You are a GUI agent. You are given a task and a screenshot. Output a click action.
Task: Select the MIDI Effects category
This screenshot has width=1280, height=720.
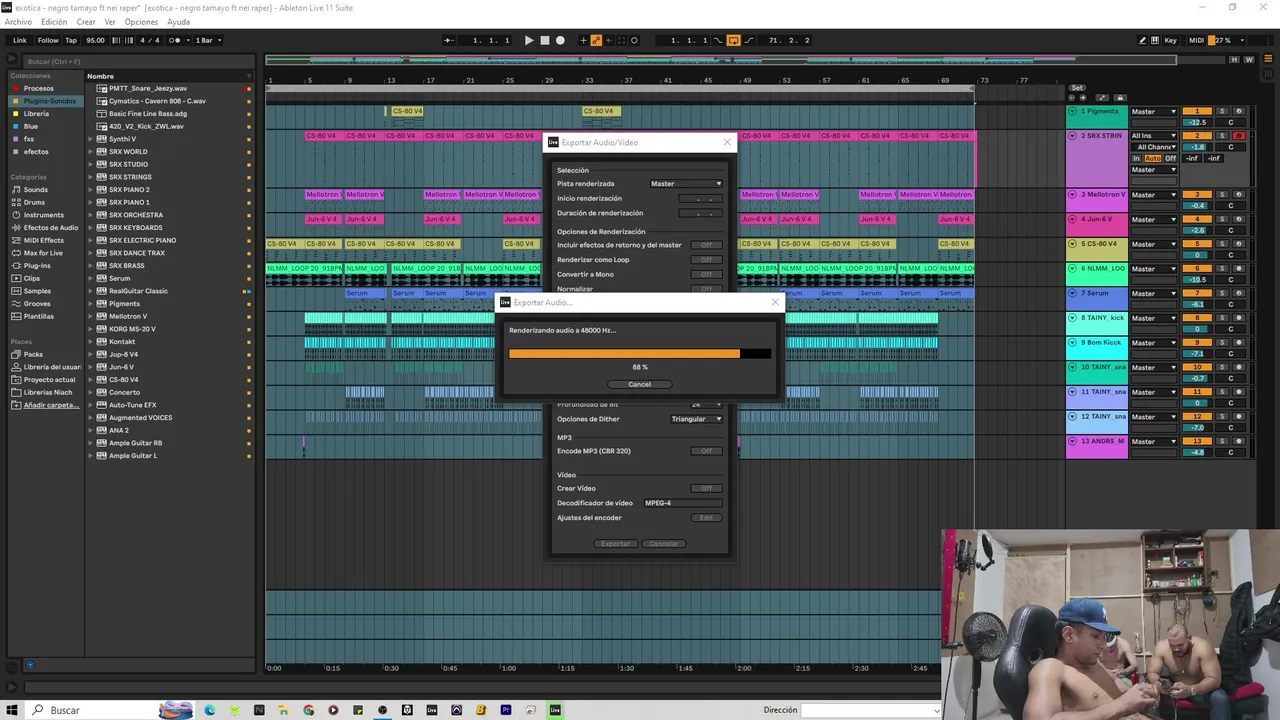tap(44, 240)
